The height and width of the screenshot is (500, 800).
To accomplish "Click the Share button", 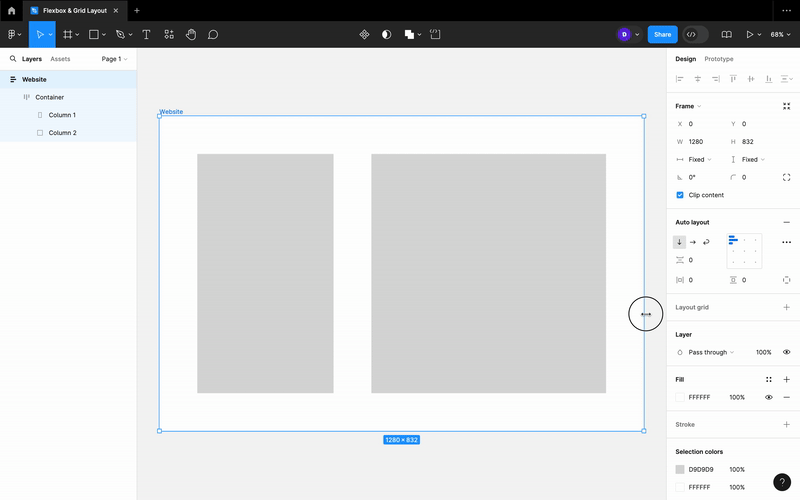I will (662, 34).
